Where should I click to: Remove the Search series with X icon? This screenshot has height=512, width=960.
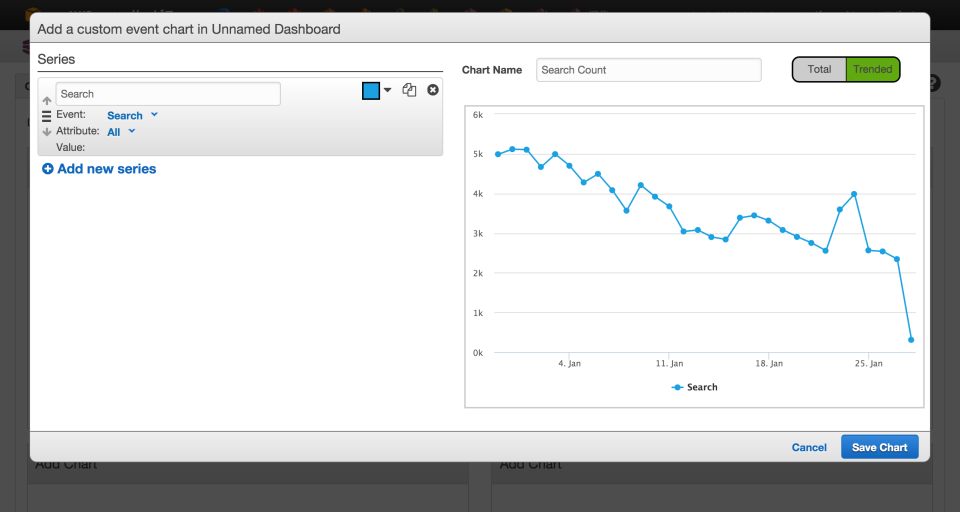pos(433,90)
